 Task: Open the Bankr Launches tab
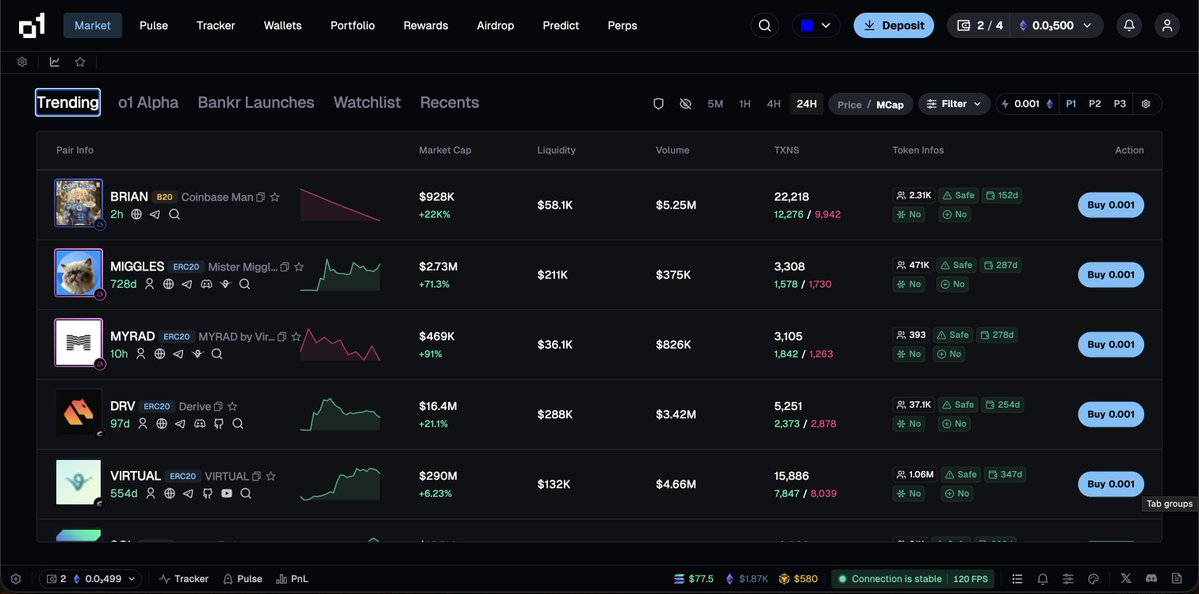(x=256, y=102)
